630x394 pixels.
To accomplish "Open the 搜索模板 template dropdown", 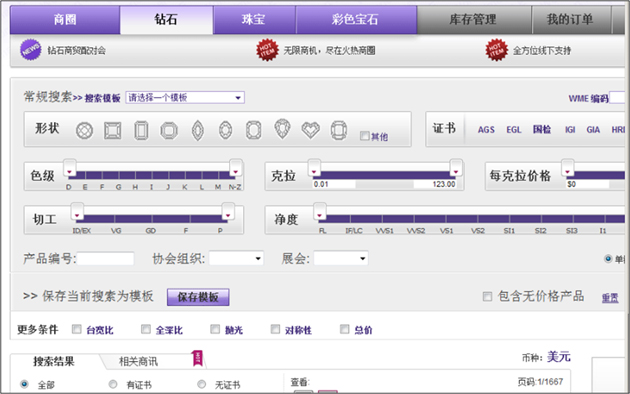I will tap(185, 98).
